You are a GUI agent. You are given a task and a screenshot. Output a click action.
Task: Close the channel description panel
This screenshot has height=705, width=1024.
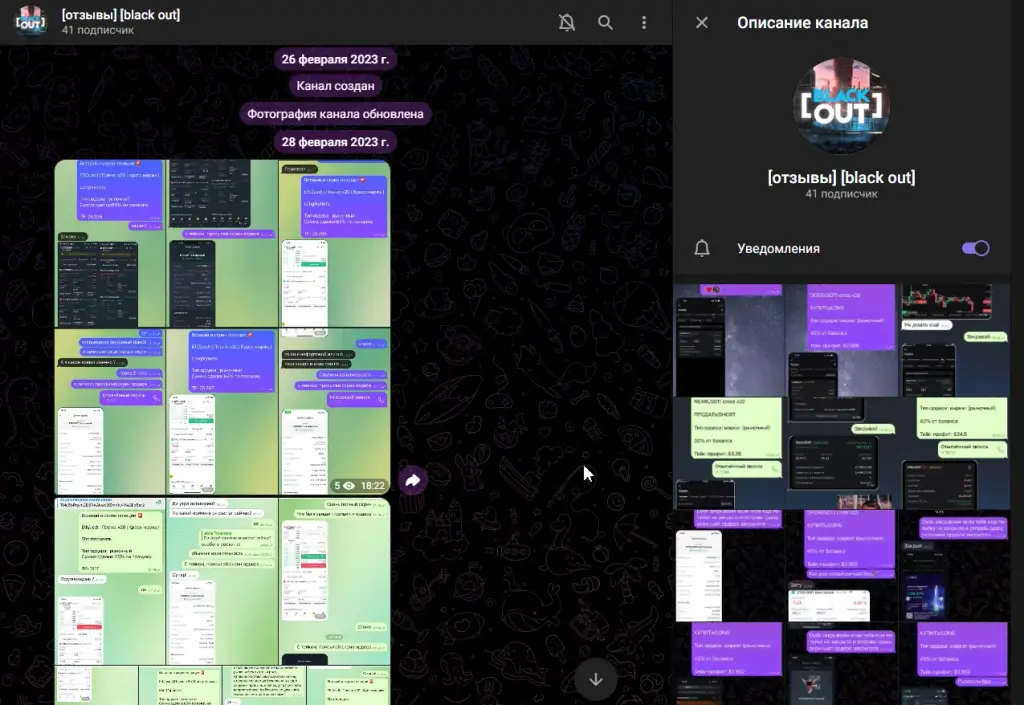click(702, 23)
